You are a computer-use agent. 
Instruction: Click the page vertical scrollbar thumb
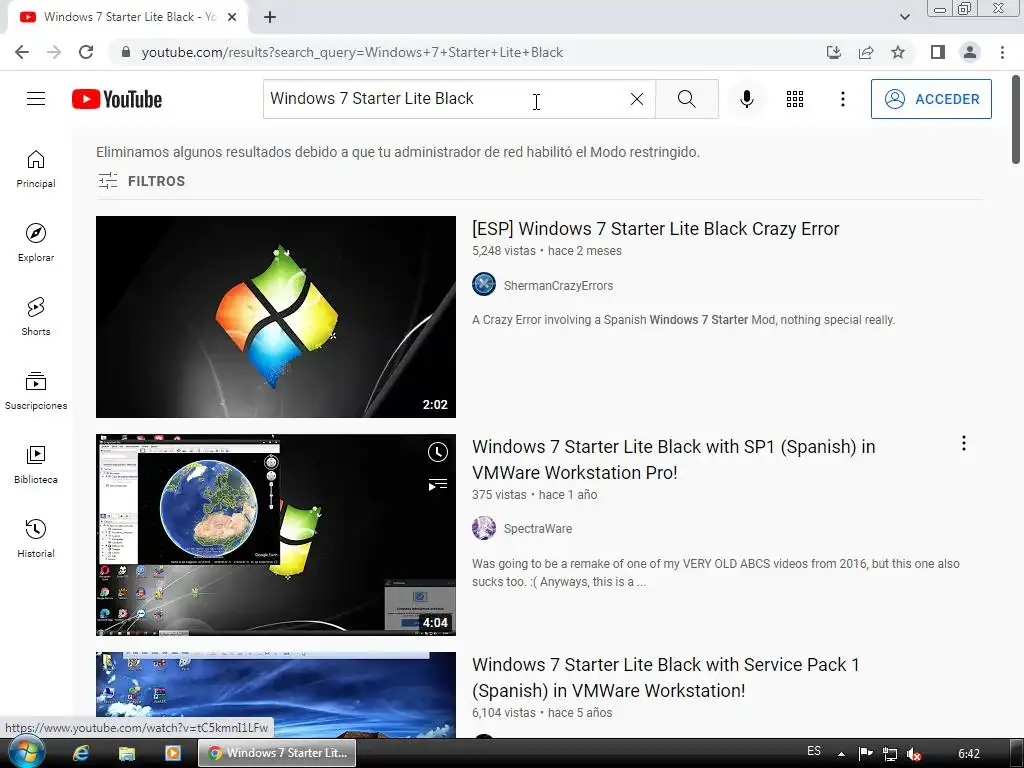tap(1016, 120)
